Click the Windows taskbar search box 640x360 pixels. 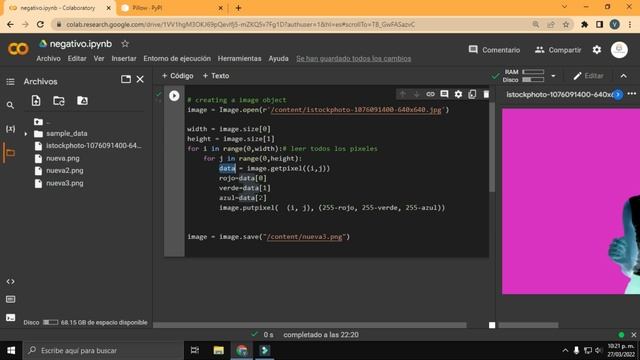pos(103,351)
